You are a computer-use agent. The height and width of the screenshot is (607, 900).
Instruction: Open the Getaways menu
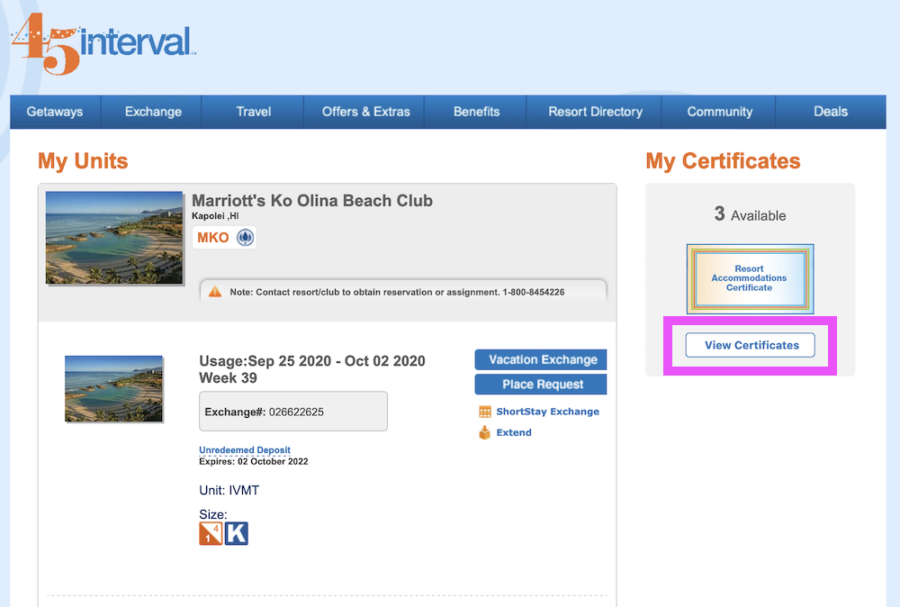pyautogui.click(x=55, y=112)
